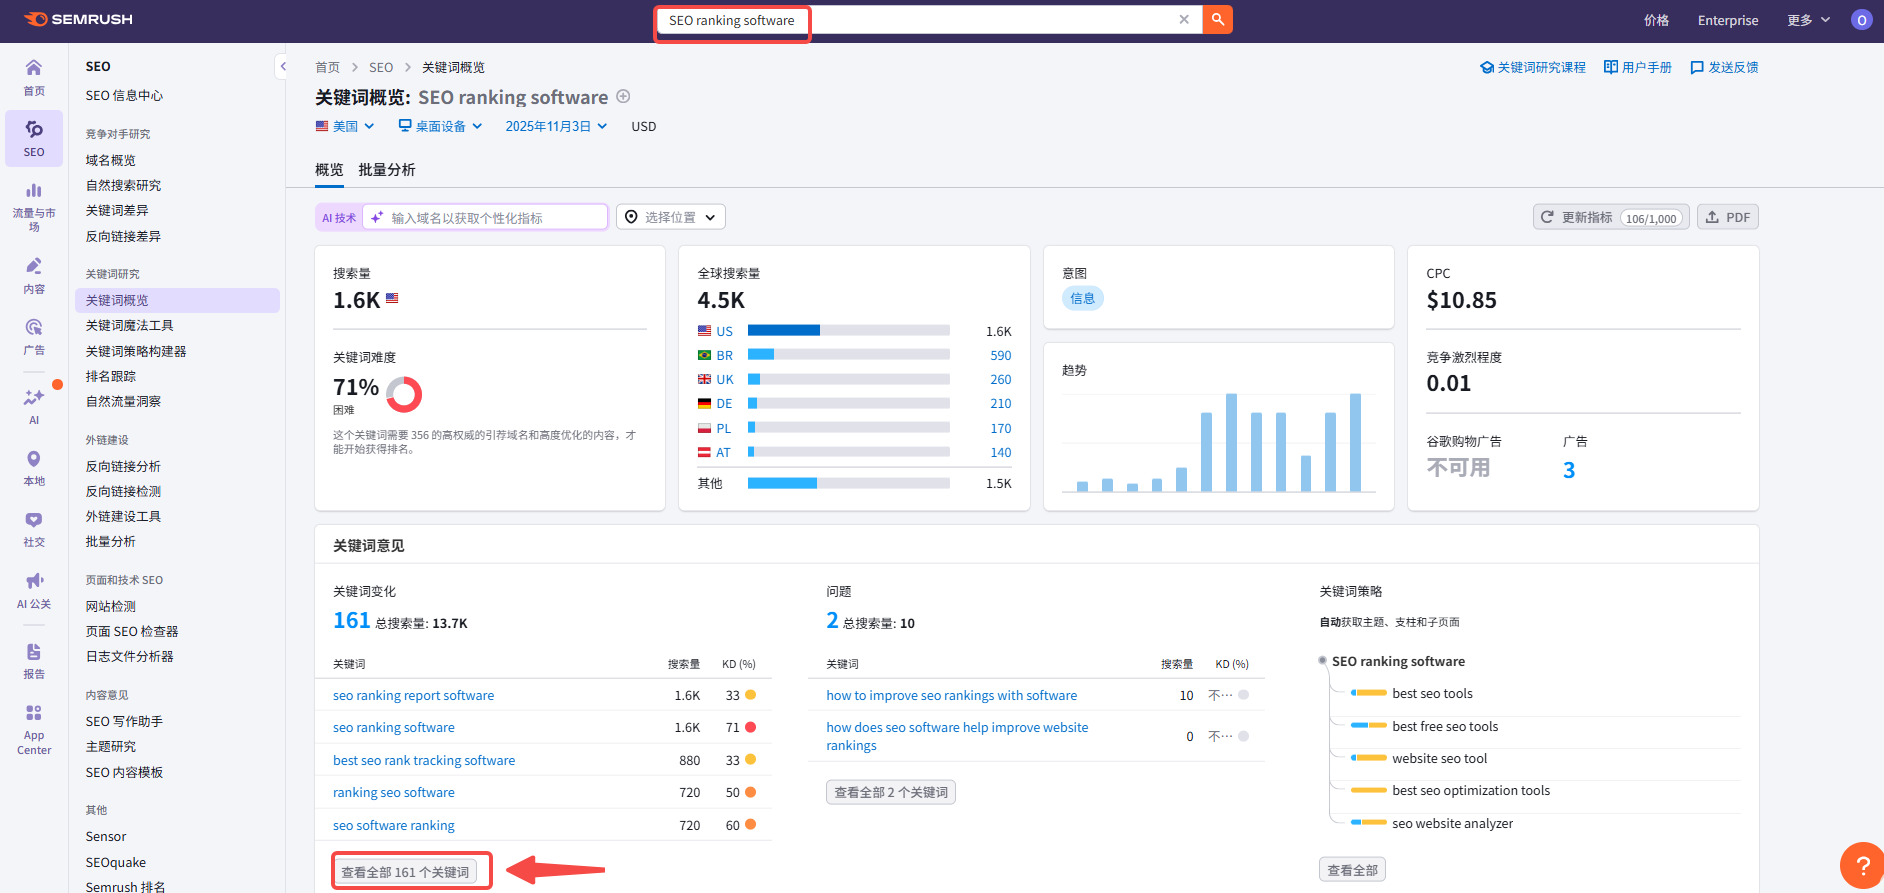
Task: Open the 广告 sidebar icon
Action: pyautogui.click(x=34, y=336)
